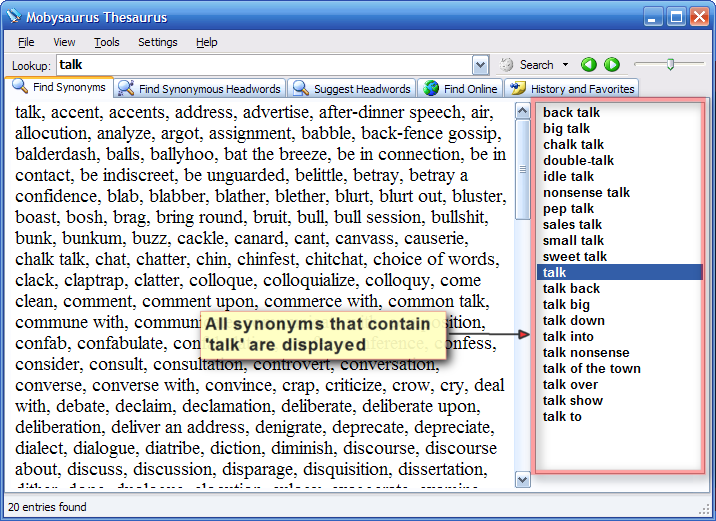Click the synonym 'after-dinner speech'
Image resolution: width=716 pixels, height=521 pixels.
(390, 112)
